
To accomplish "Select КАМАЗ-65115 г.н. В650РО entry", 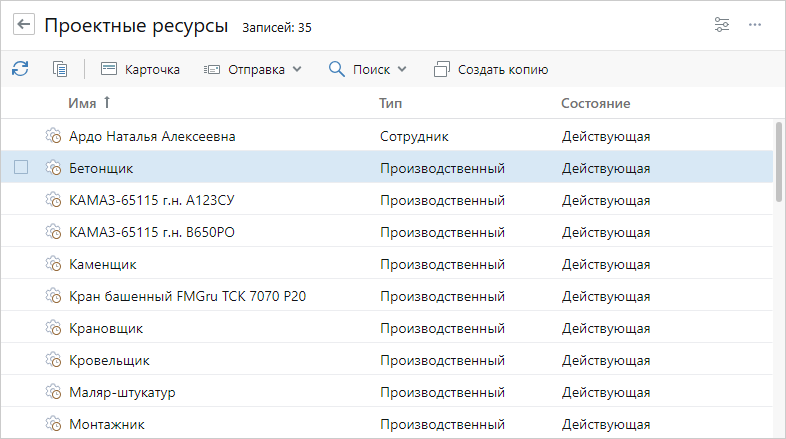I will pos(152,233).
